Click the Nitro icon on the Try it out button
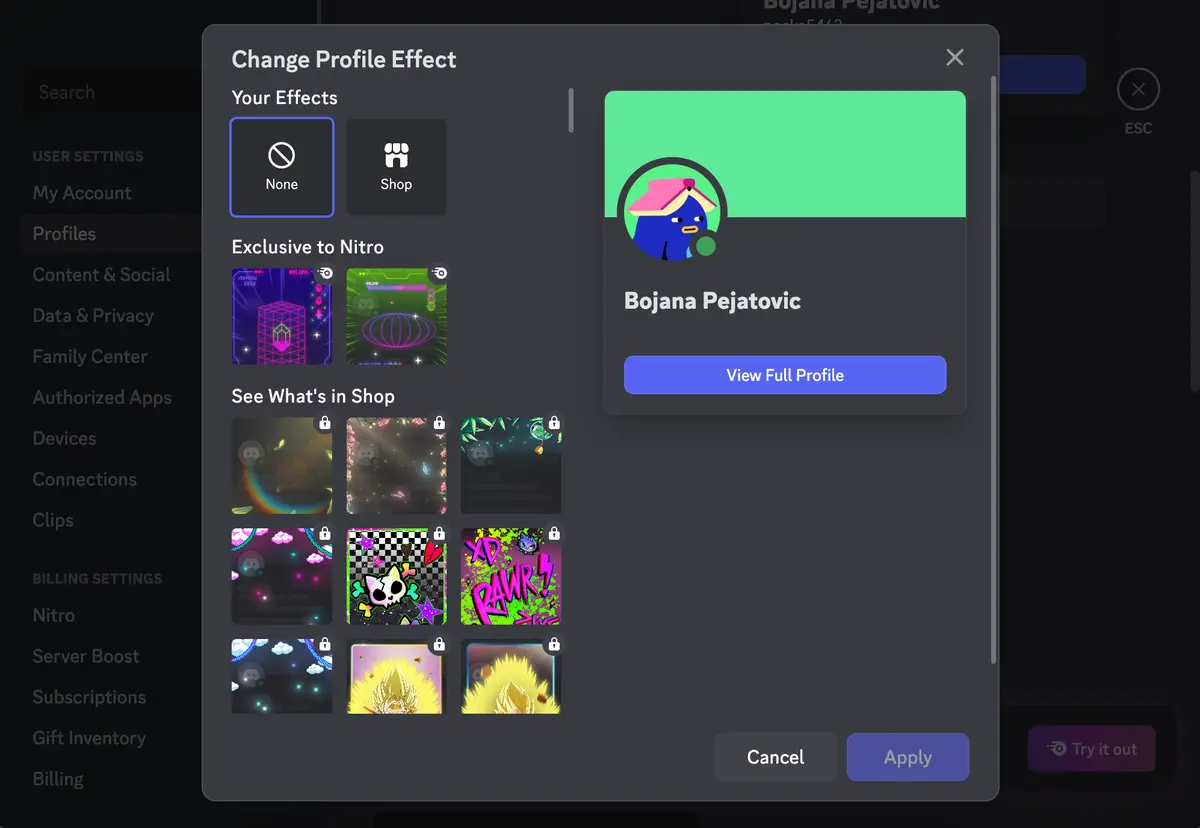Image resolution: width=1200 pixels, height=828 pixels. point(1057,749)
